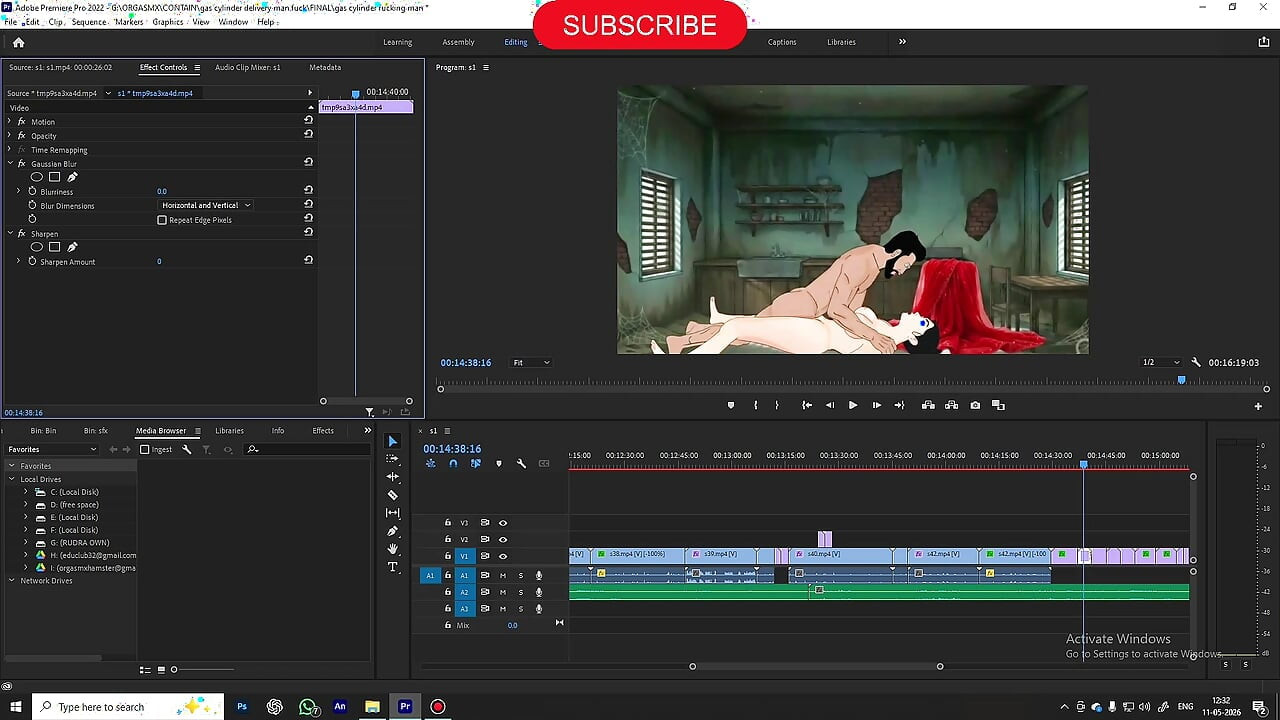This screenshot has width=1280, height=720.
Task: Open the File menu
Action: point(10,21)
